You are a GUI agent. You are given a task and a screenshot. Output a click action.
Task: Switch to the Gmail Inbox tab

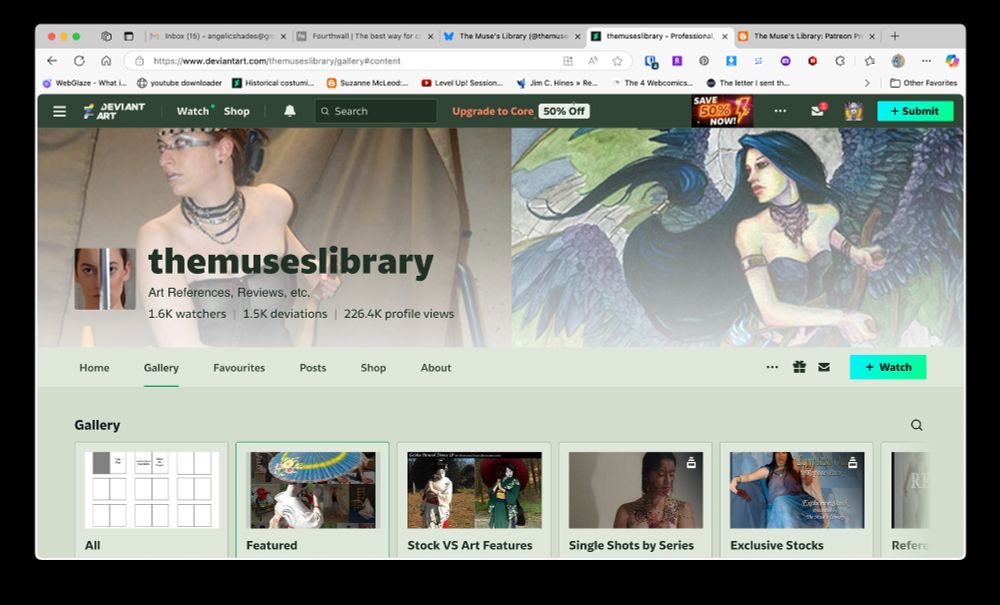click(x=218, y=36)
